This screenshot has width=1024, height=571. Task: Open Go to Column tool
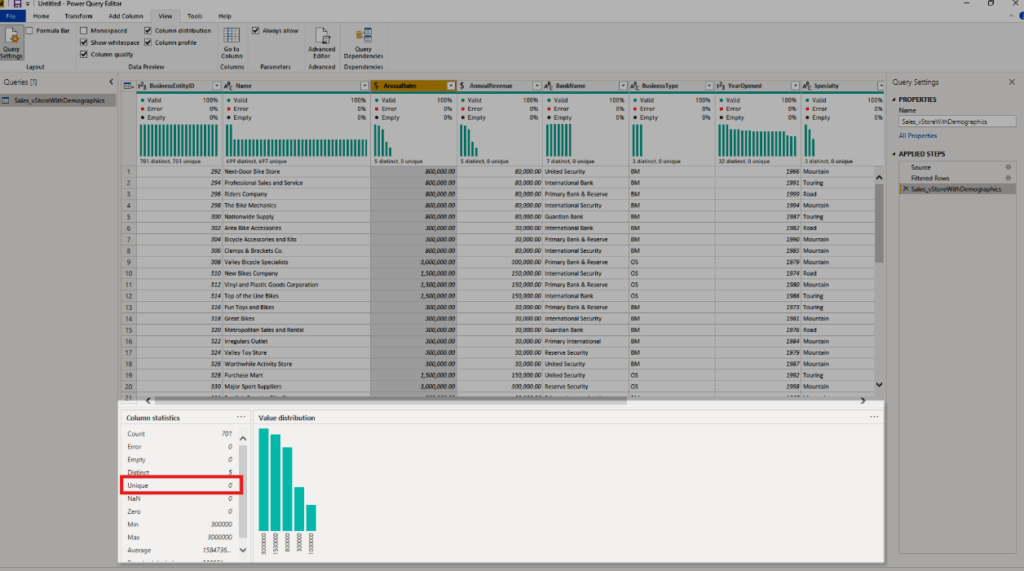pos(231,42)
